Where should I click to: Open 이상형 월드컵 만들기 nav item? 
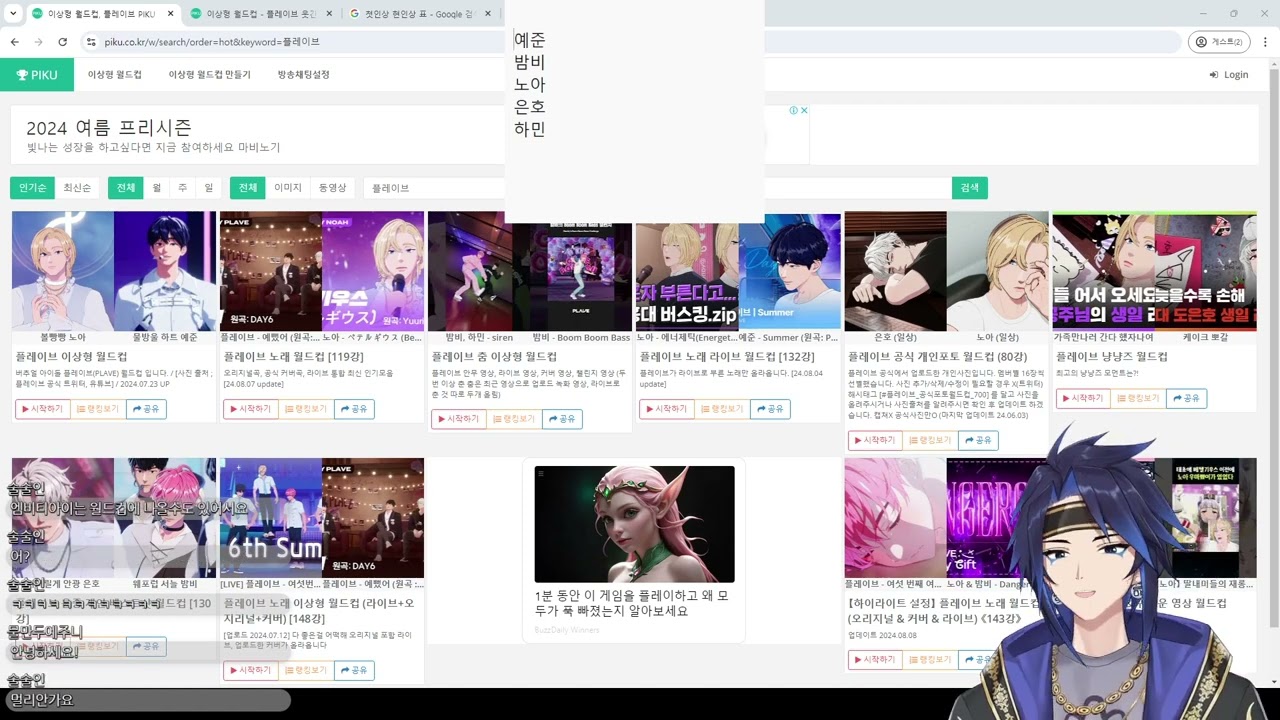(210, 75)
